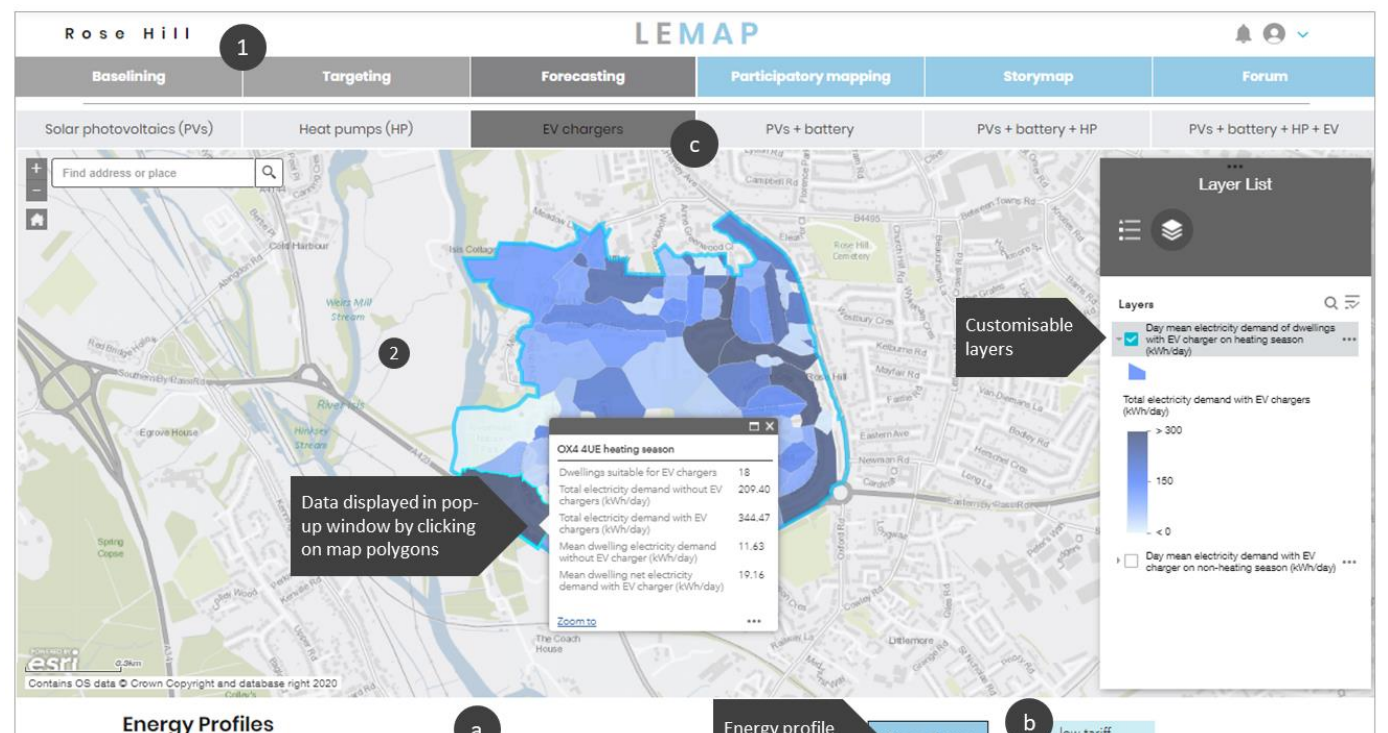
Task: Open the user account dropdown chevron
Action: (1302, 34)
